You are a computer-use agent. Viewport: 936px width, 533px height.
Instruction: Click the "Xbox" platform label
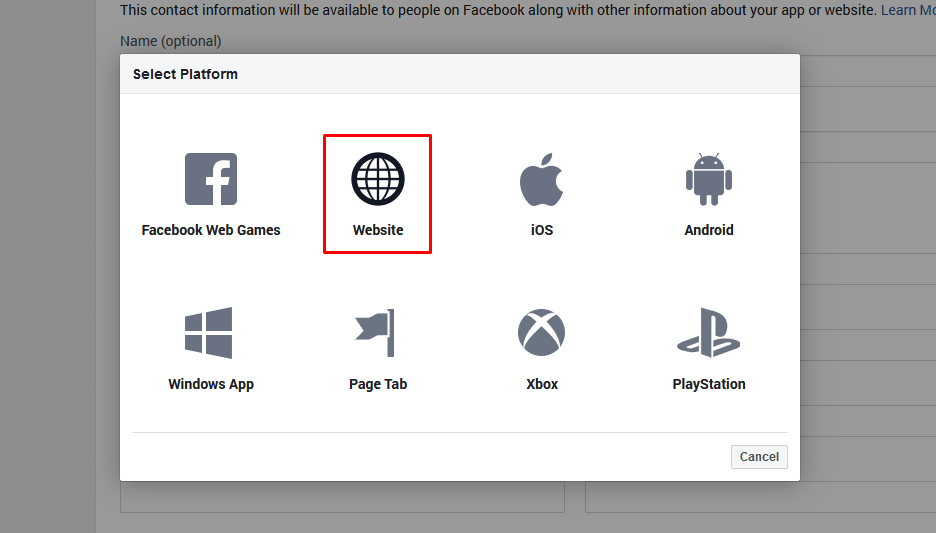(x=542, y=384)
